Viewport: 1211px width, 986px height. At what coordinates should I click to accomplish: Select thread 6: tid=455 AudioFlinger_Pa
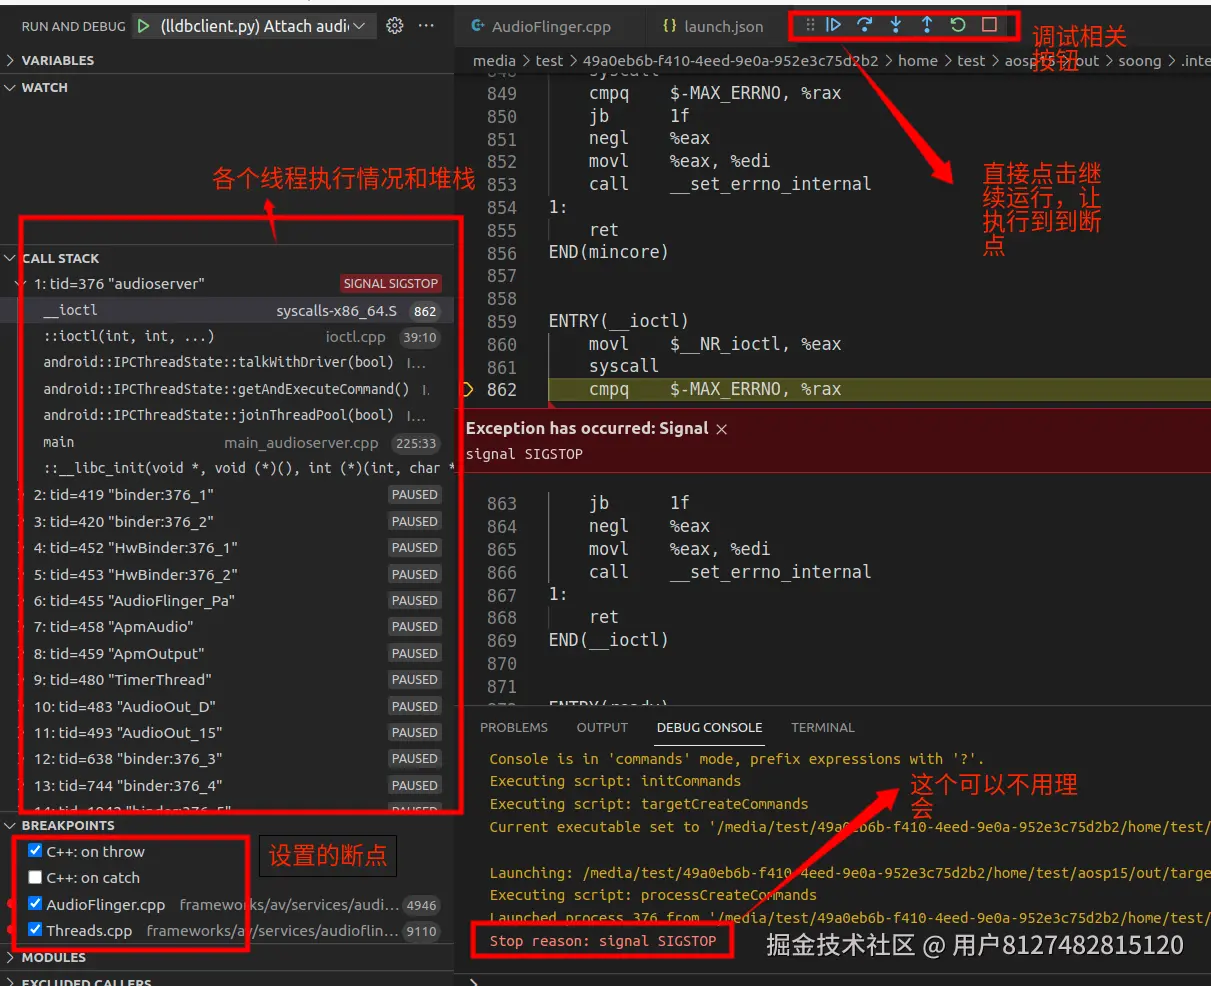227,600
